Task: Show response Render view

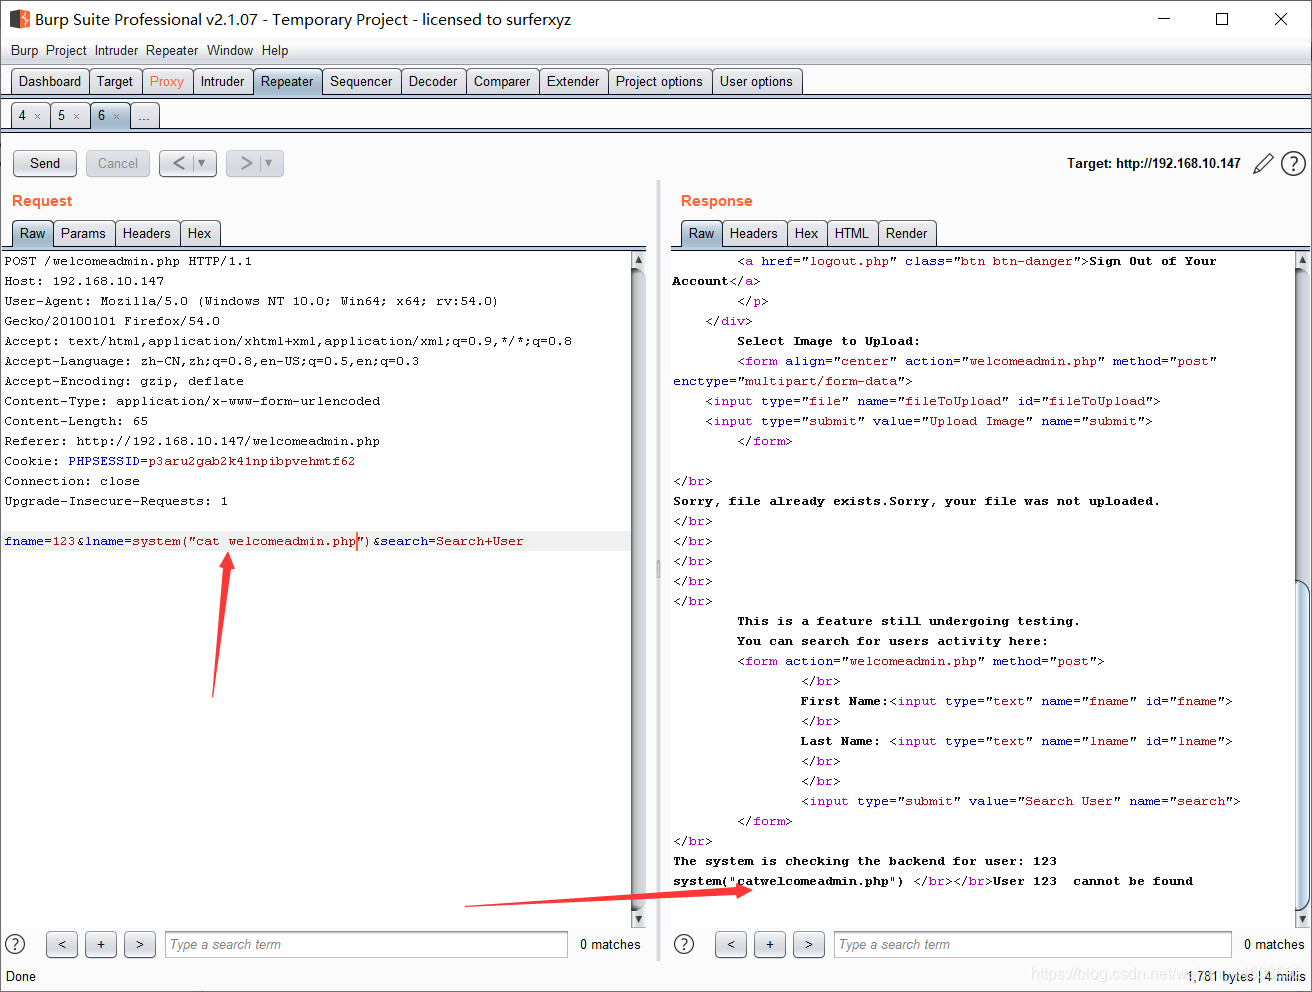Action: [x=907, y=233]
